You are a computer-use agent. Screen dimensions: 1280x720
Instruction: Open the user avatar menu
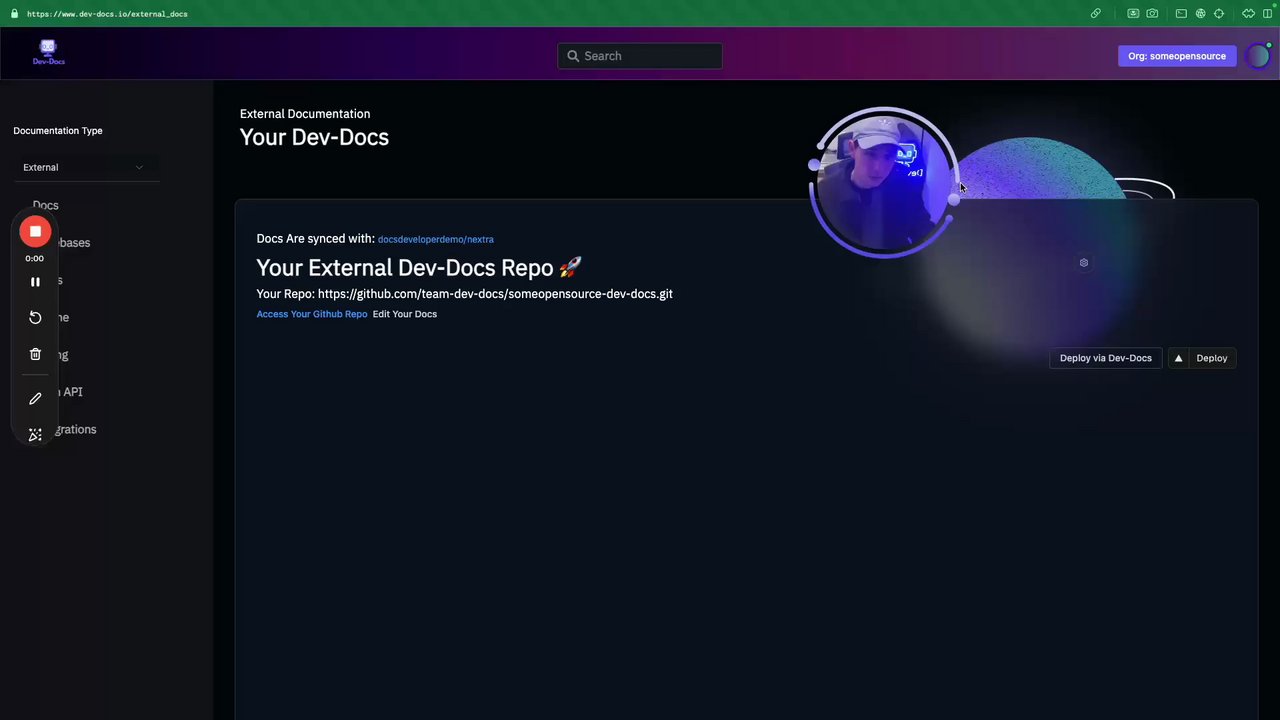(x=1258, y=56)
